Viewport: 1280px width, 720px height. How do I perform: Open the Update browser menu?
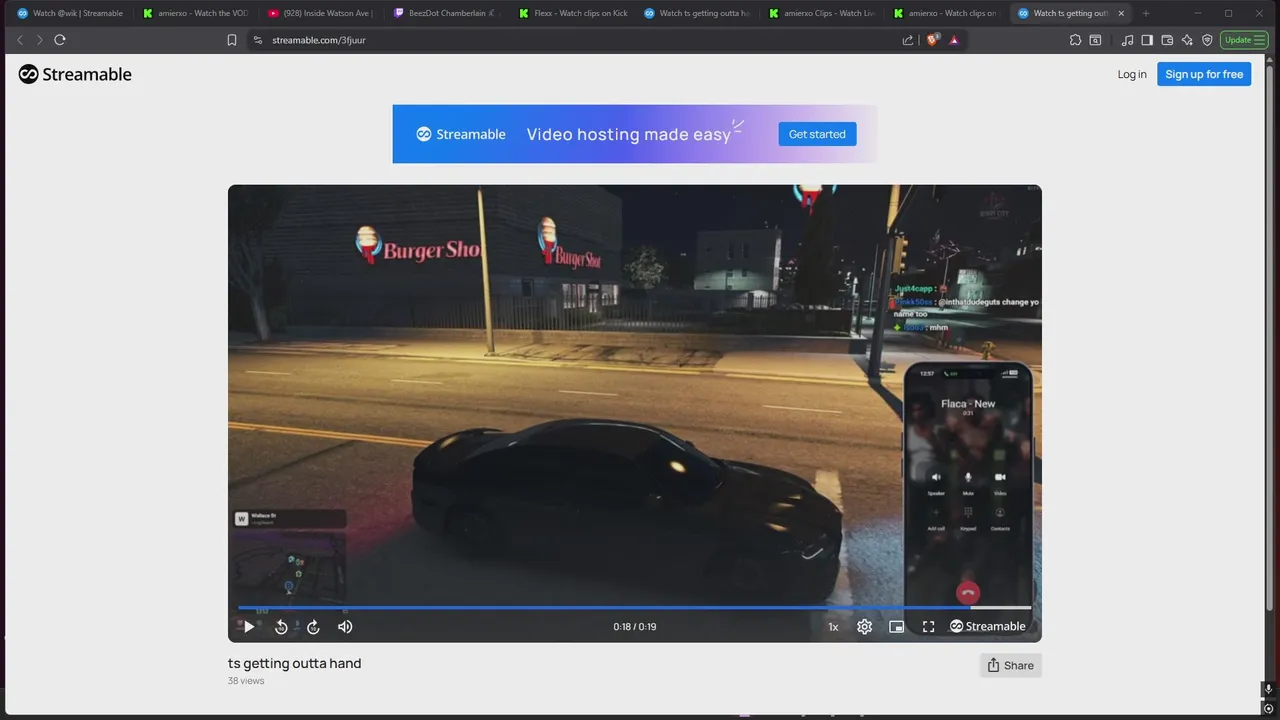point(1244,40)
